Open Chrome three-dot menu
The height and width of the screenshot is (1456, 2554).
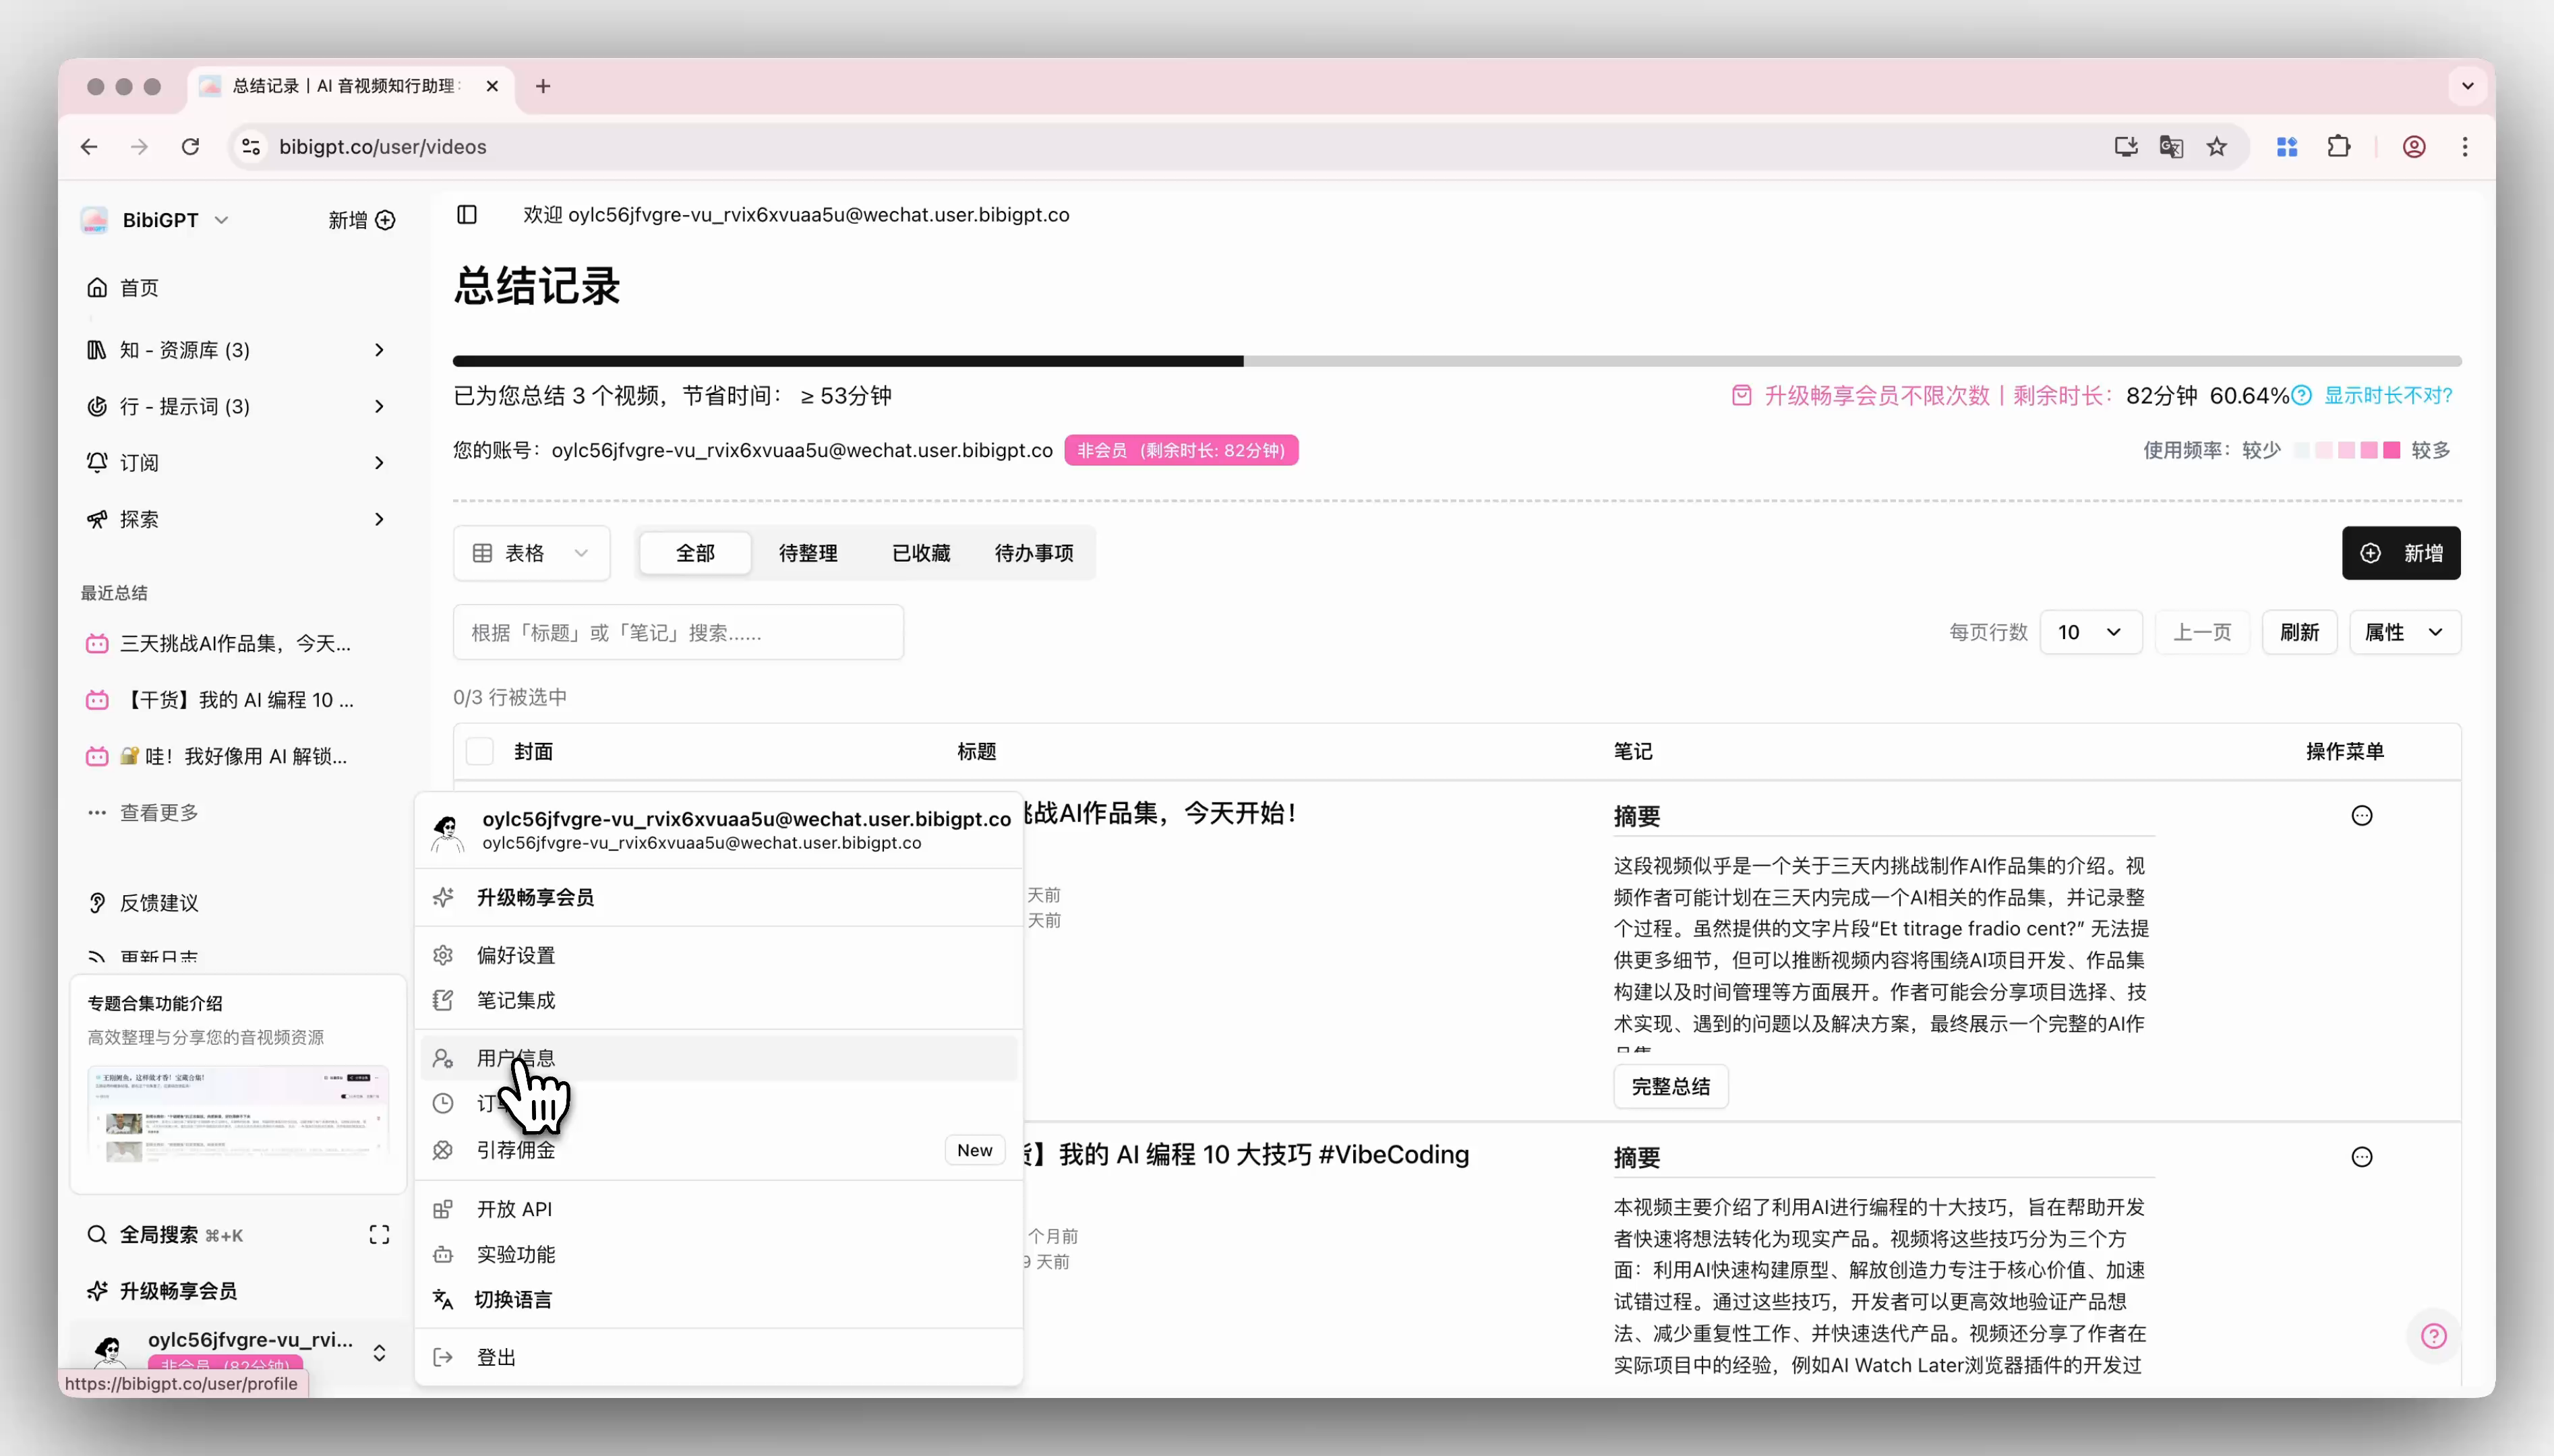point(2465,147)
